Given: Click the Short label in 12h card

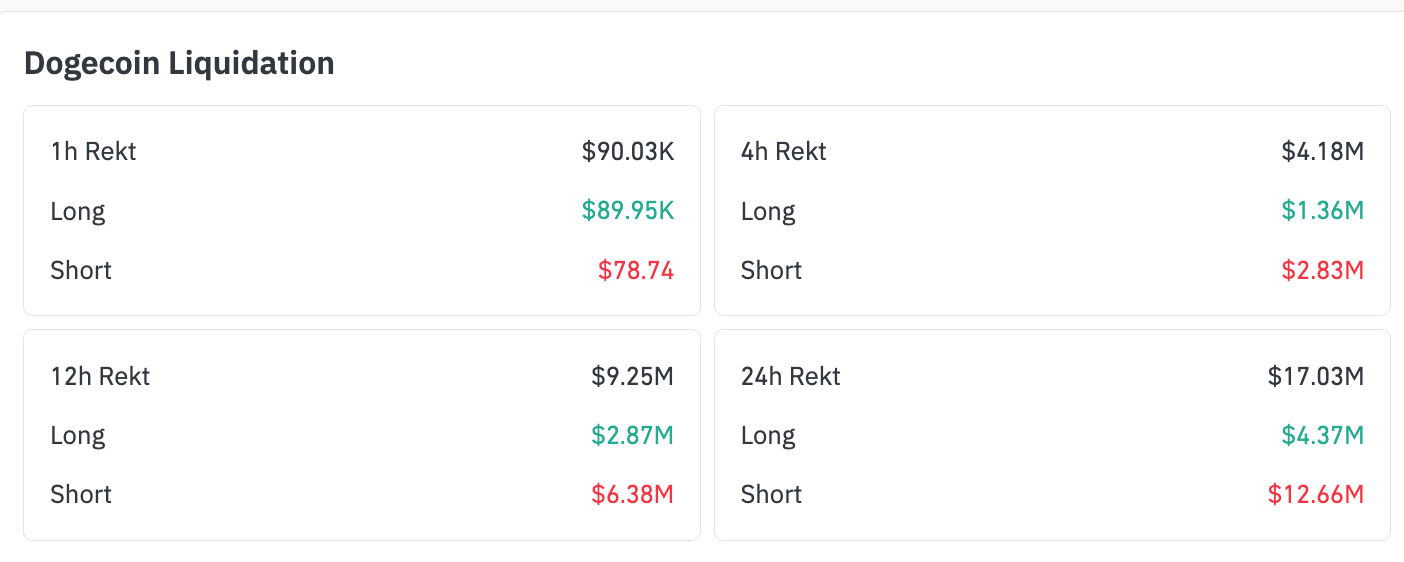Looking at the screenshot, I should pyautogui.click(x=81, y=495).
